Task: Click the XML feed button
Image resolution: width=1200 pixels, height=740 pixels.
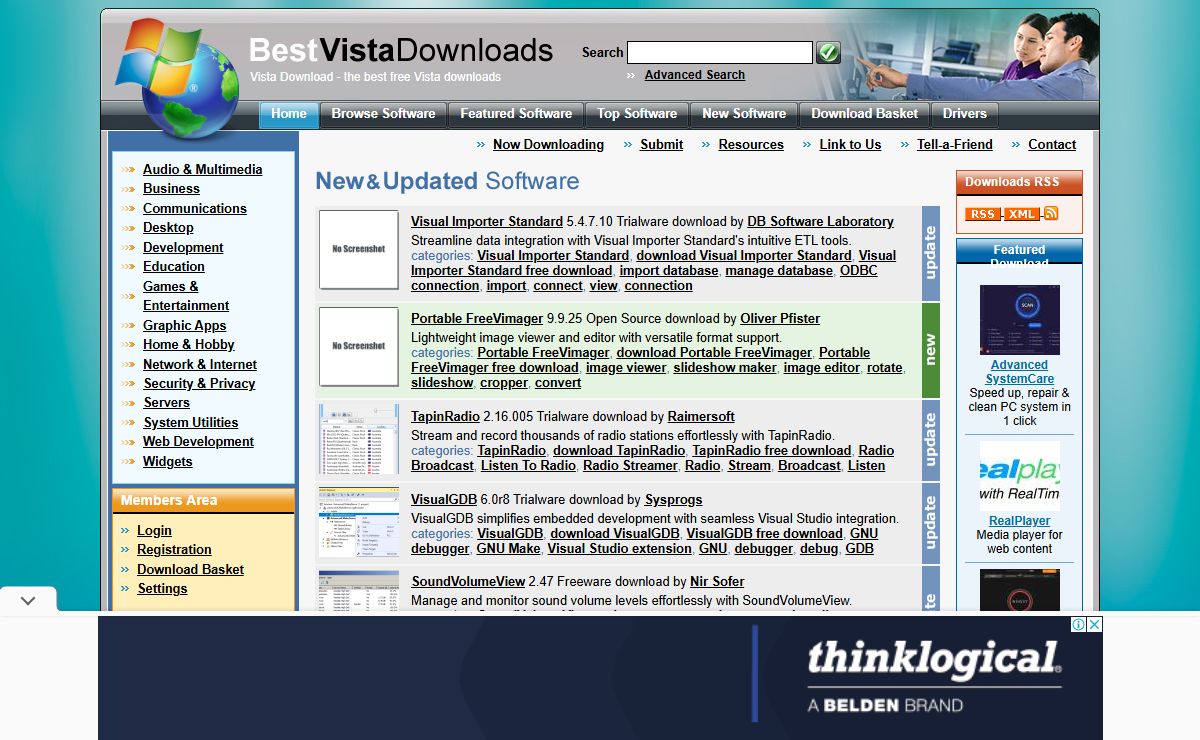Action: (1022, 214)
